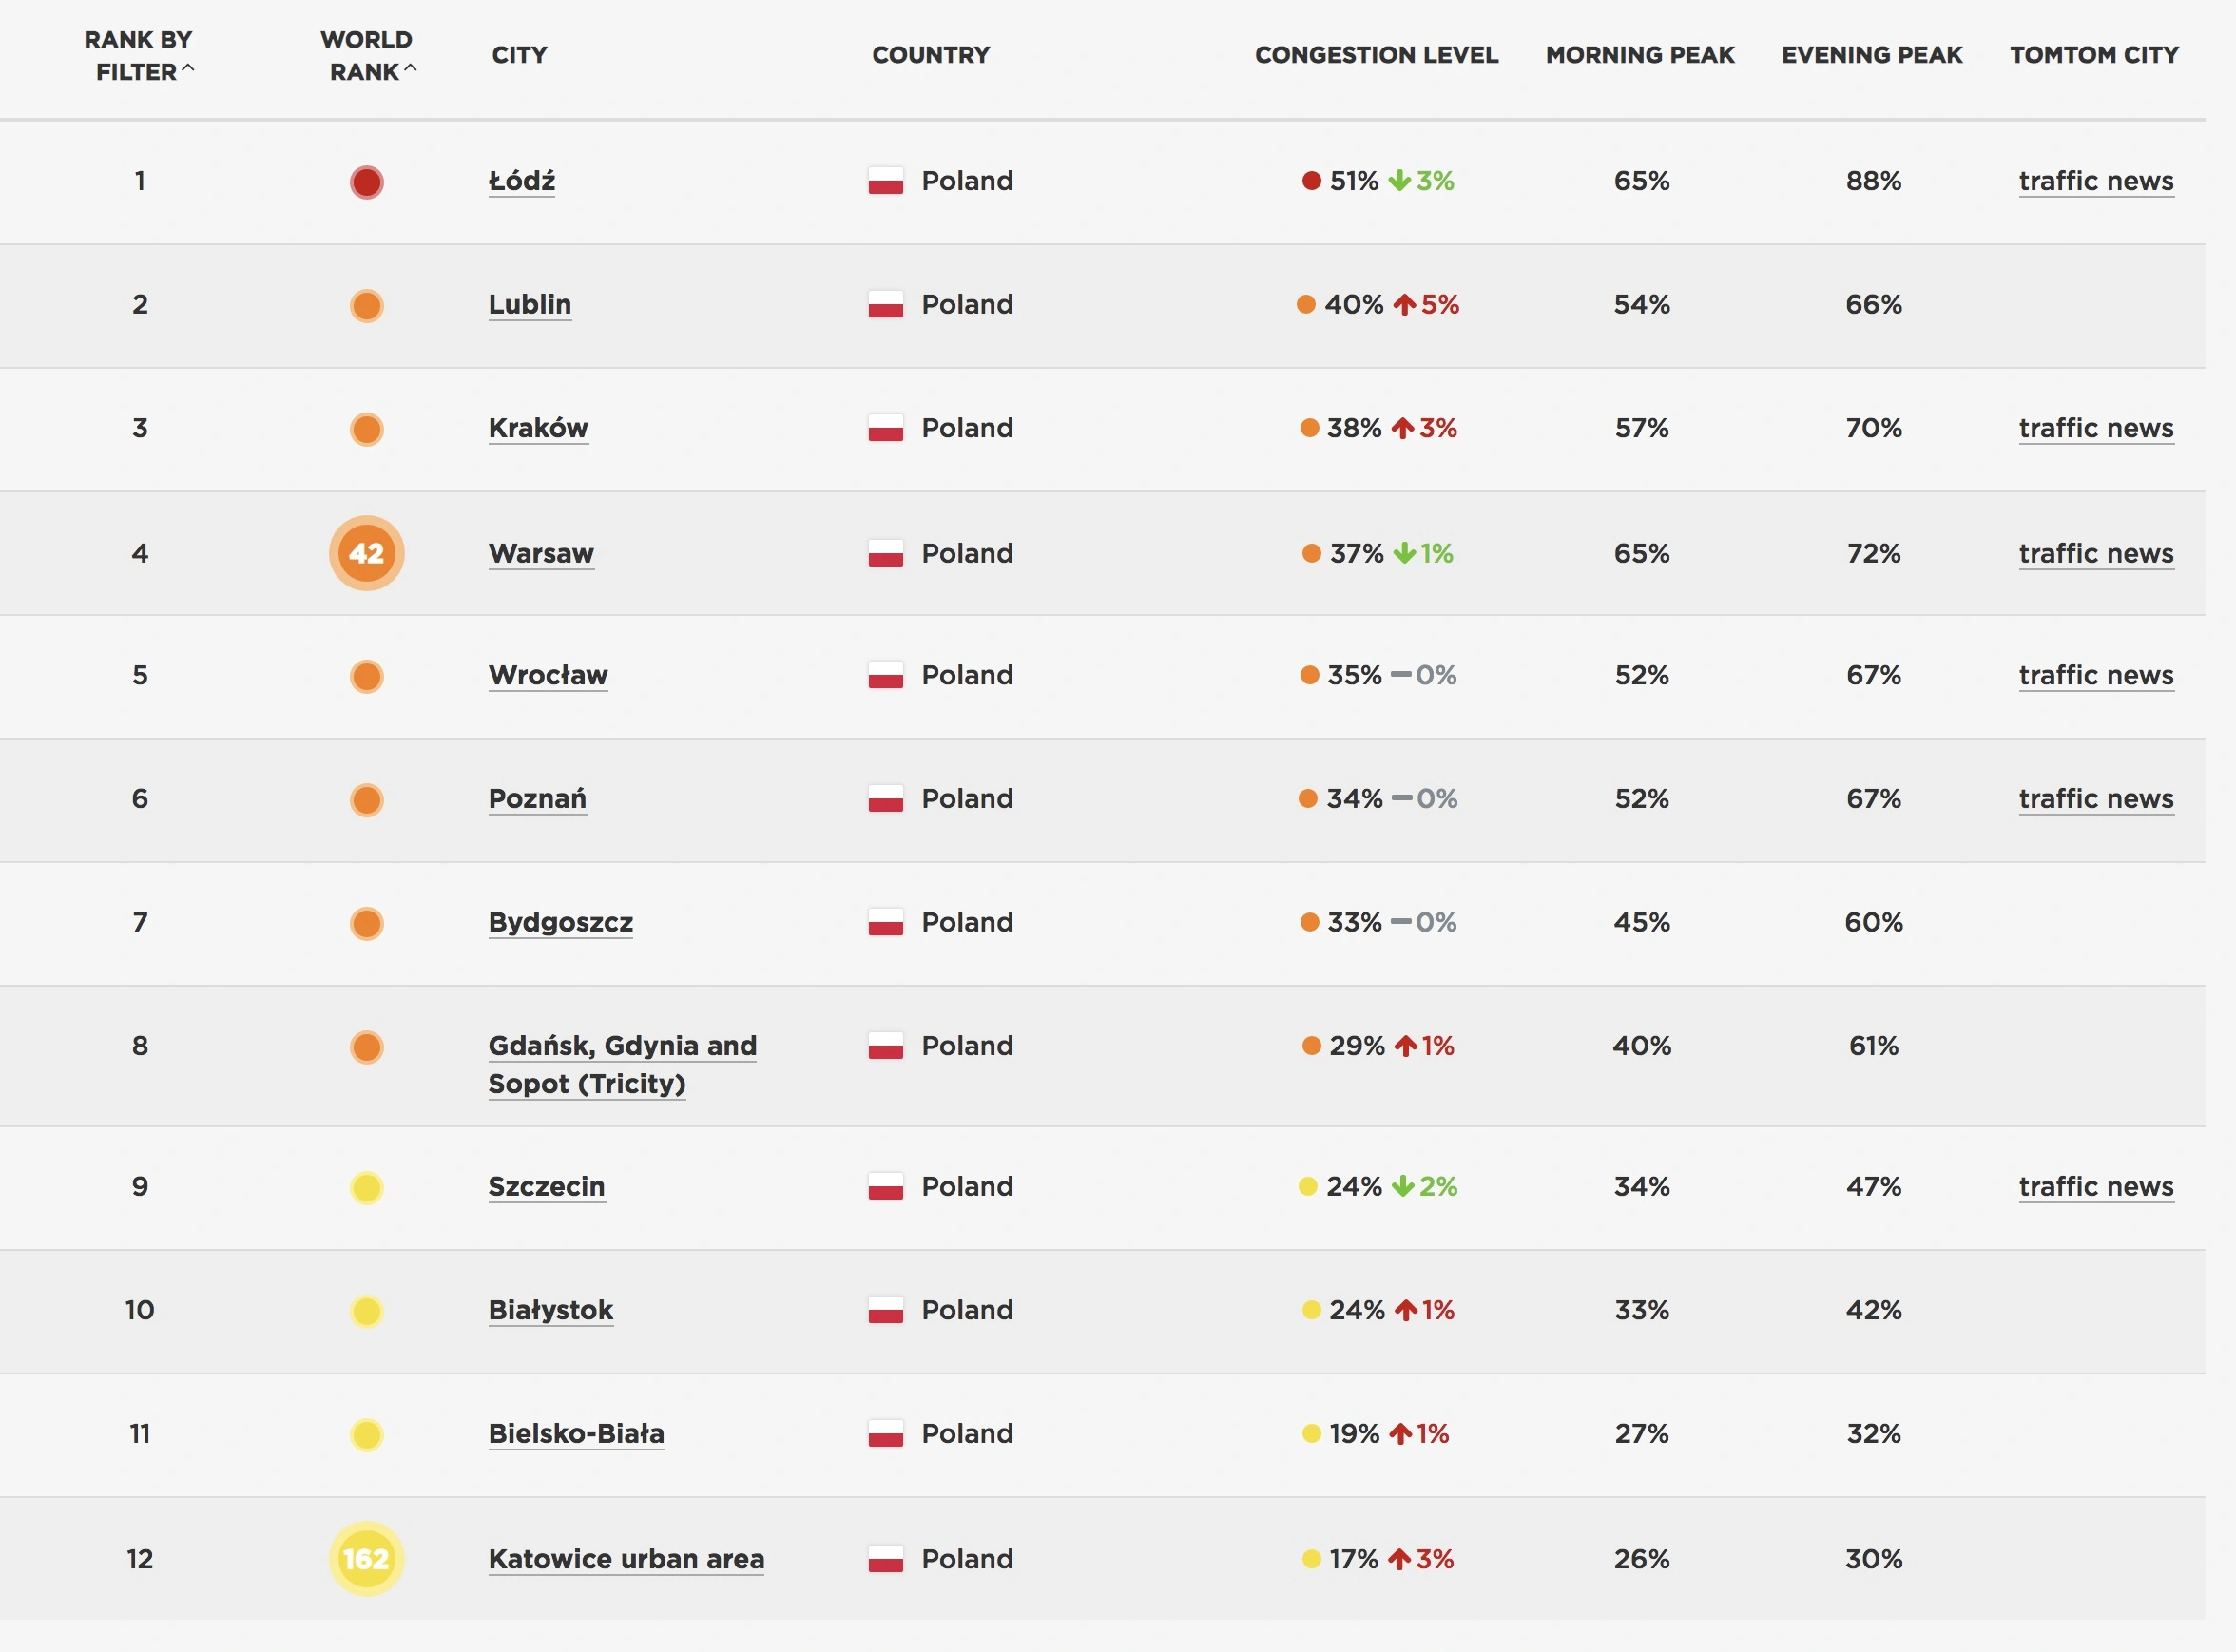
Task: Click the Morning Peak column header
Action: 1639,55
